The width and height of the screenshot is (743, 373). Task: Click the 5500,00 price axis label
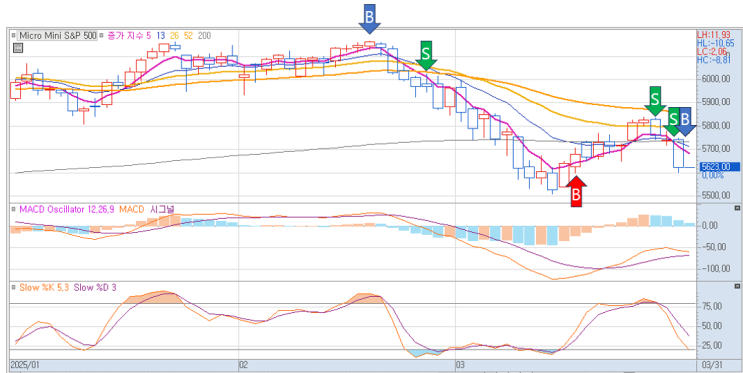[715, 196]
